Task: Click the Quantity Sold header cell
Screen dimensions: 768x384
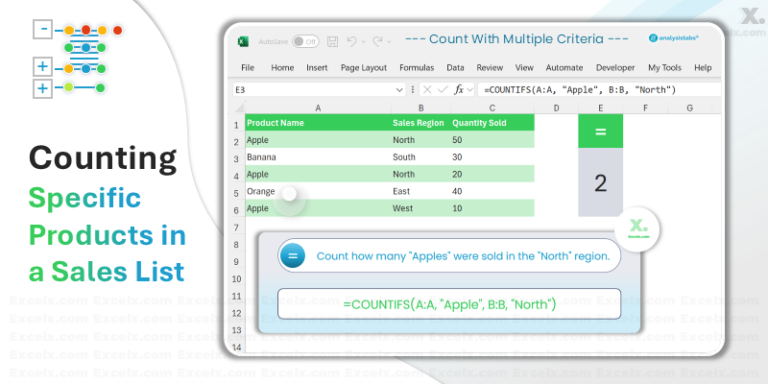Action: click(492, 122)
